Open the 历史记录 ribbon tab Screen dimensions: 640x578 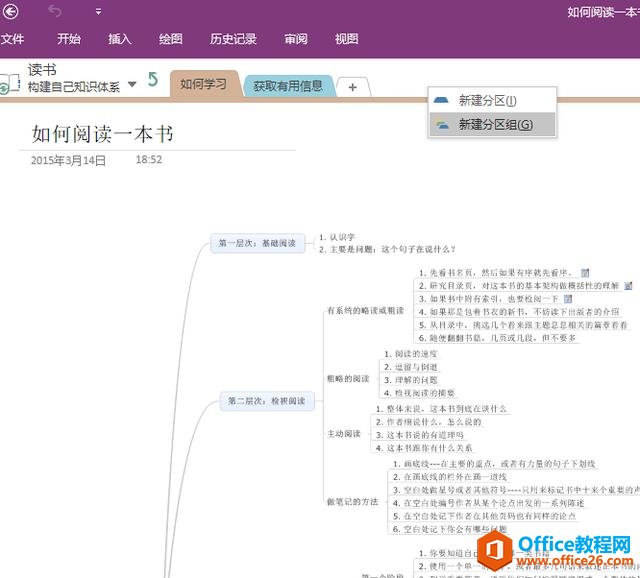pyautogui.click(x=233, y=39)
